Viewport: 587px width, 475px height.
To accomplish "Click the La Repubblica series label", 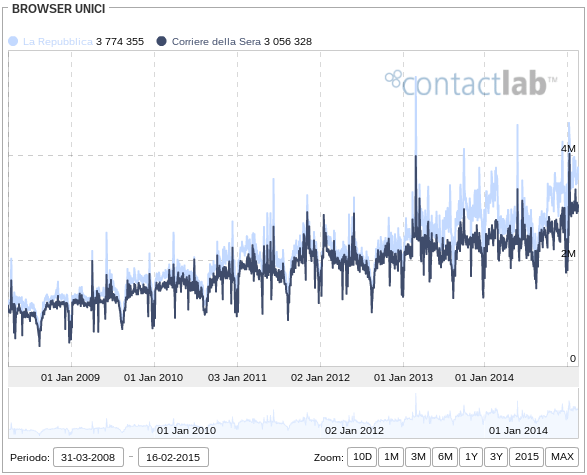I will coord(58,42).
